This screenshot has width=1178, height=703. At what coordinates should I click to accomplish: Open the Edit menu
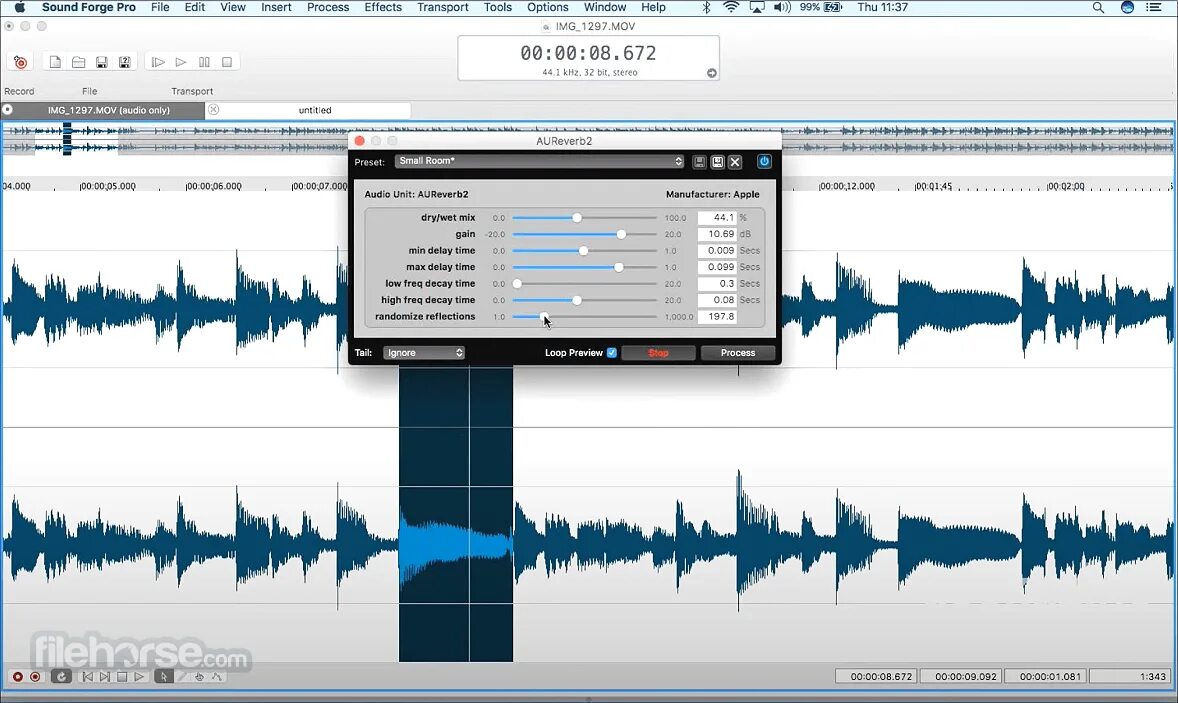tap(195, 8)
